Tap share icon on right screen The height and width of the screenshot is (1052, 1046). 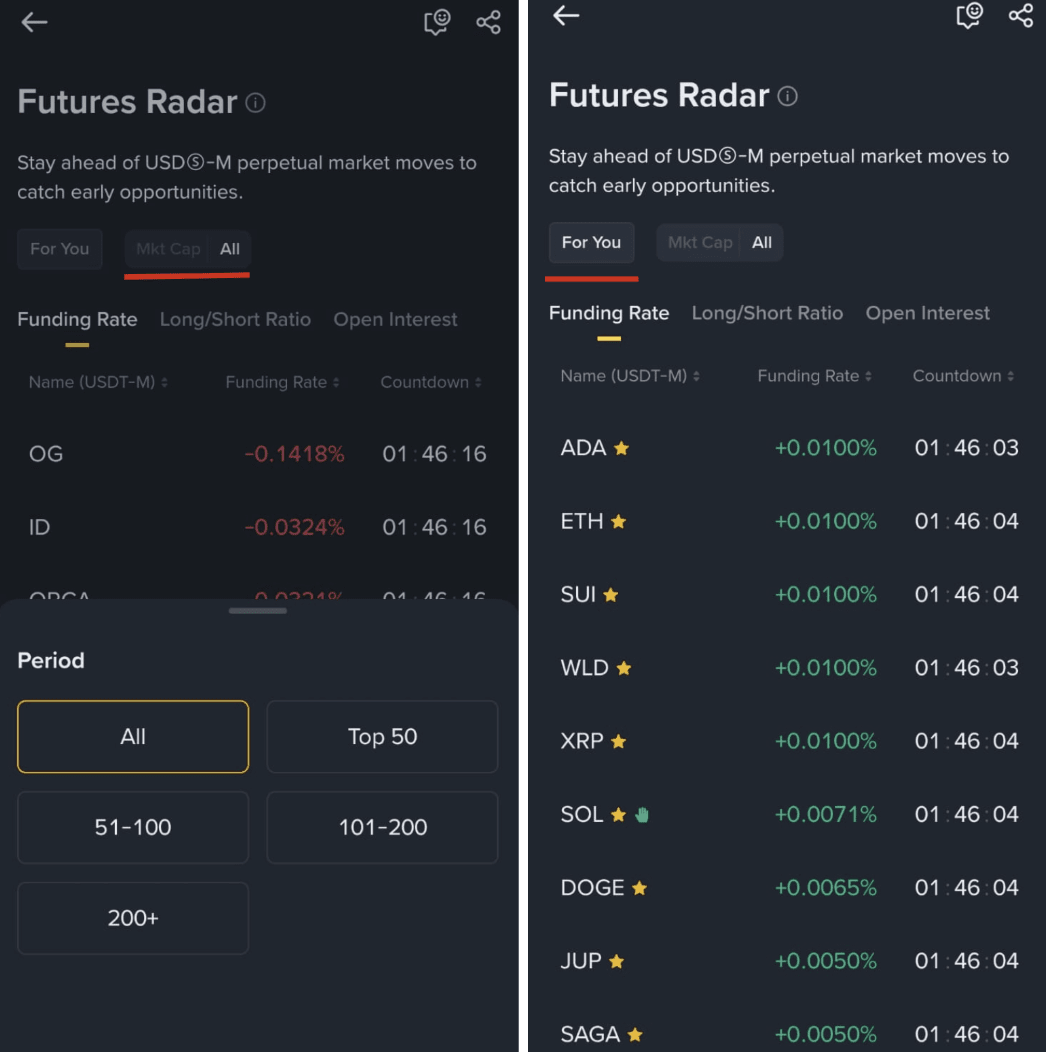[x=1021, y=15]
